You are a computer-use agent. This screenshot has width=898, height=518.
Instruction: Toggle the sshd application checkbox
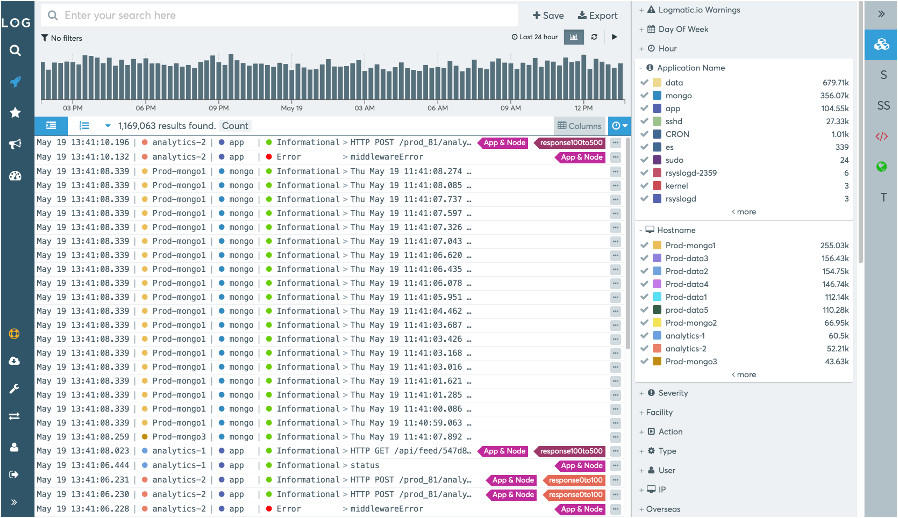click(644, 121)
